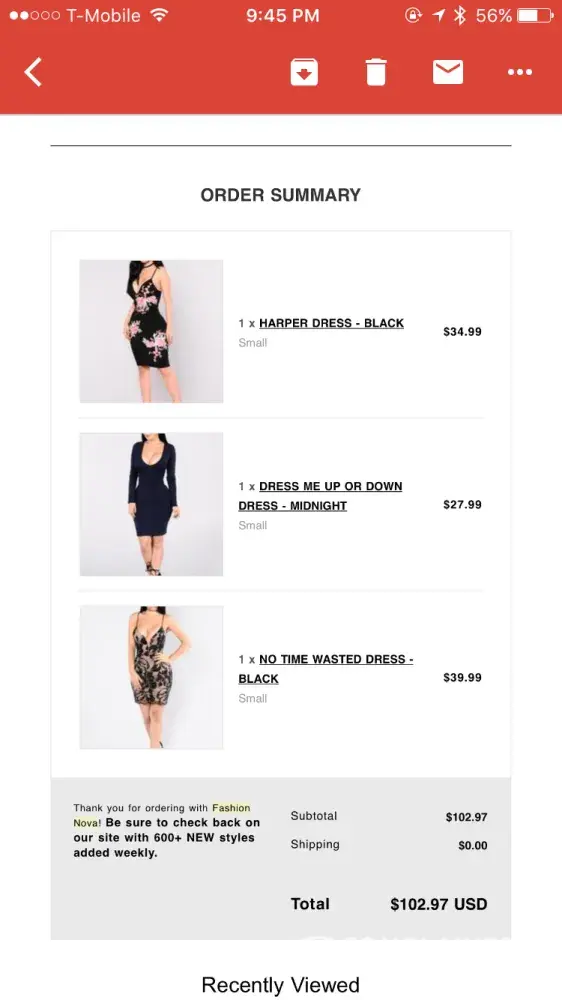562x1000 pixels.
Task: Archive this email with the archive icon
Action: click(x=304, y=71)
